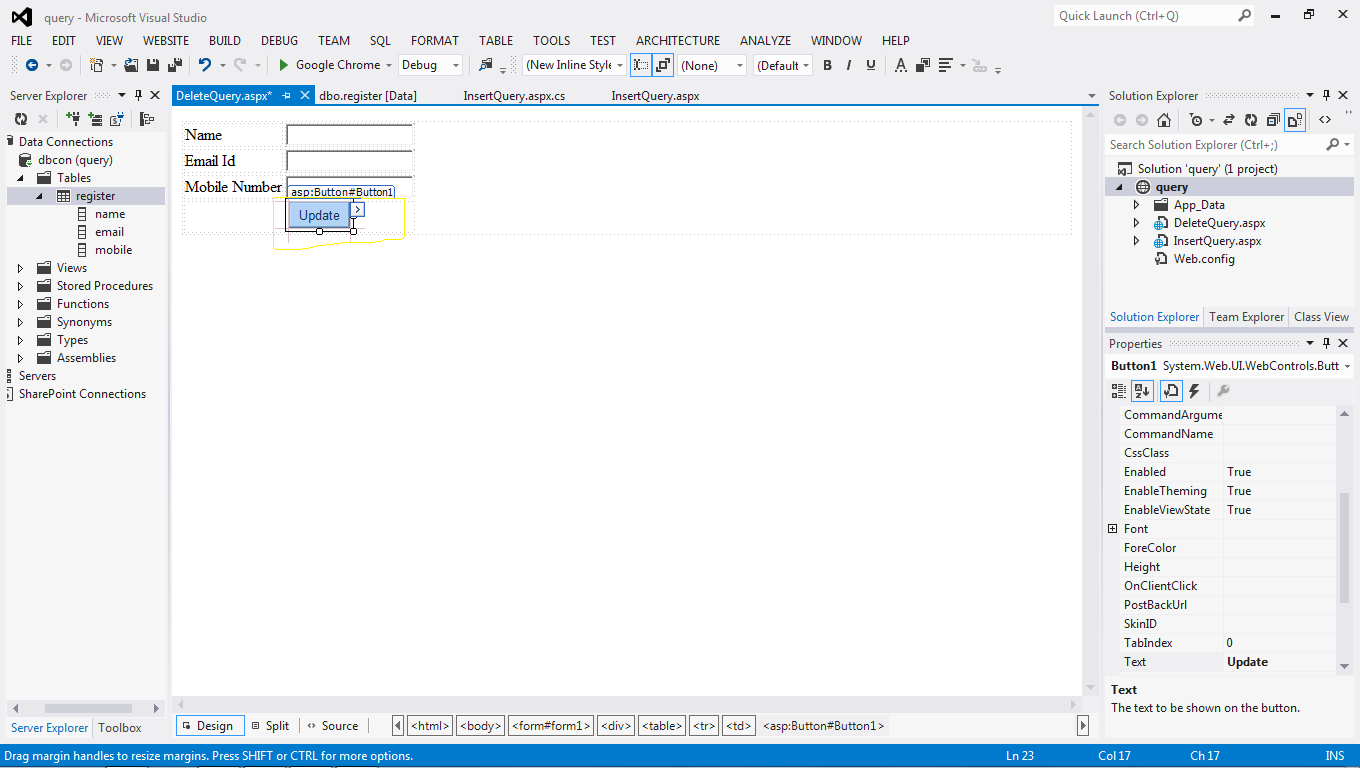Click the Find in Files toolbar icon
Image resolution: width=1360 pixels, height=768 pixels.
pyautogui.click(x=486, y=65)
